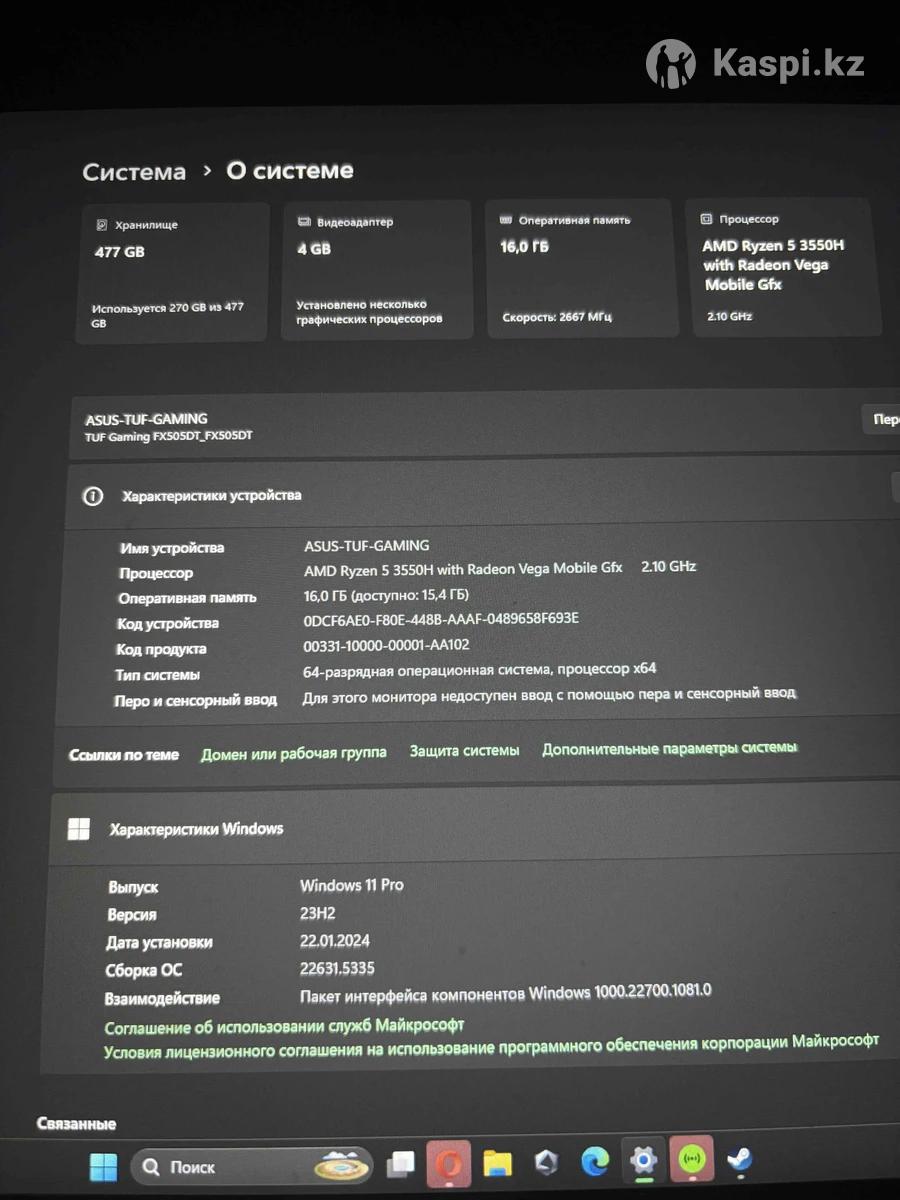Viewport: 900px width, 1200px height.
Task: Open the green hotspot app icon
Action: (691, 1160)
